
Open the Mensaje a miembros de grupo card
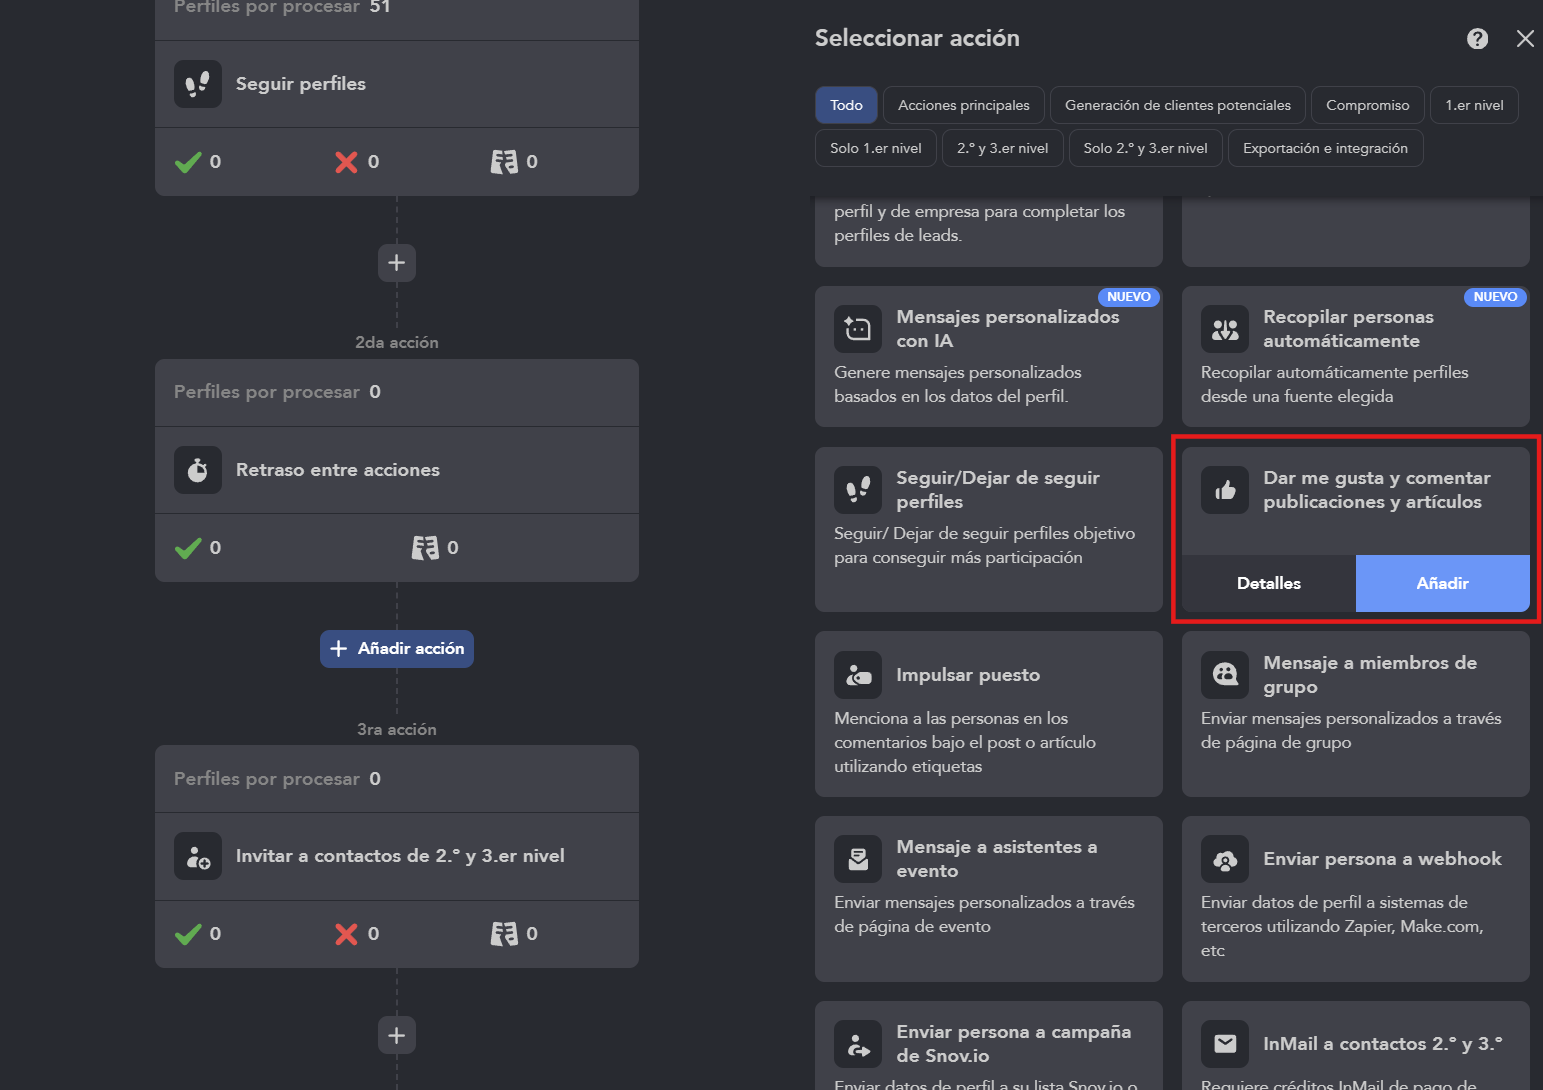click(x=1355, y=714)
